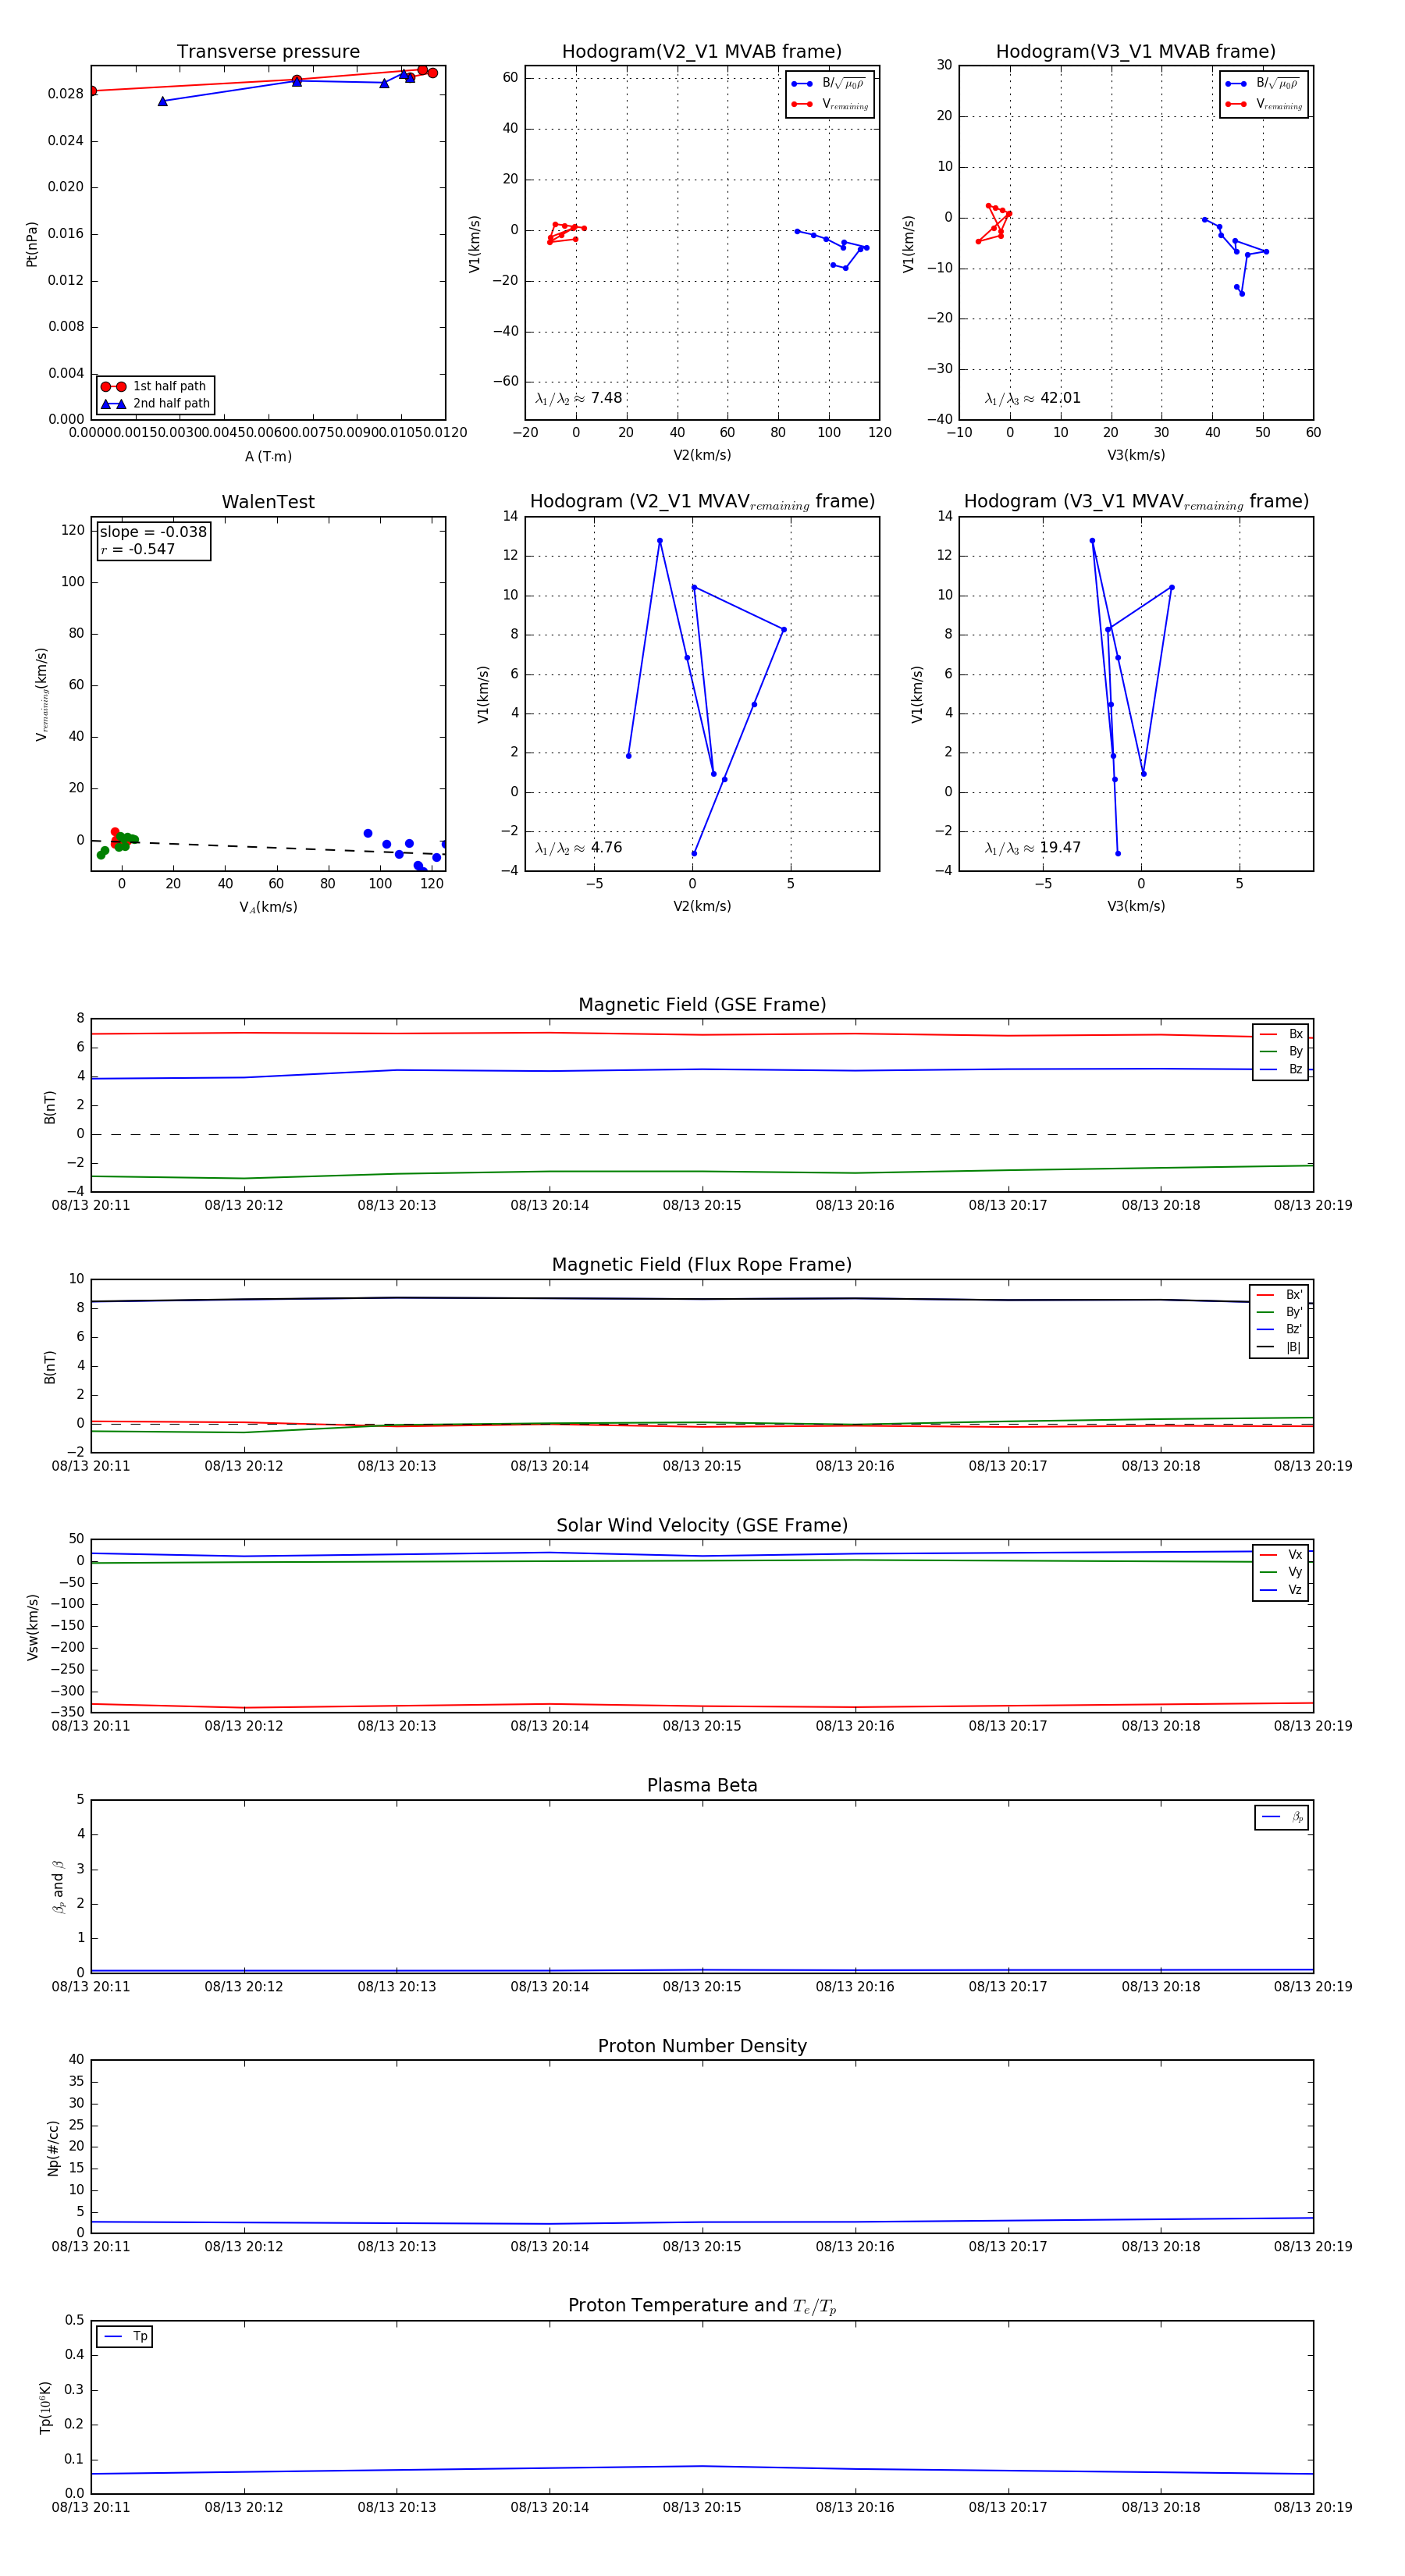
Task: Click the 'WalenTest' plot title
Action: point(268,502)
